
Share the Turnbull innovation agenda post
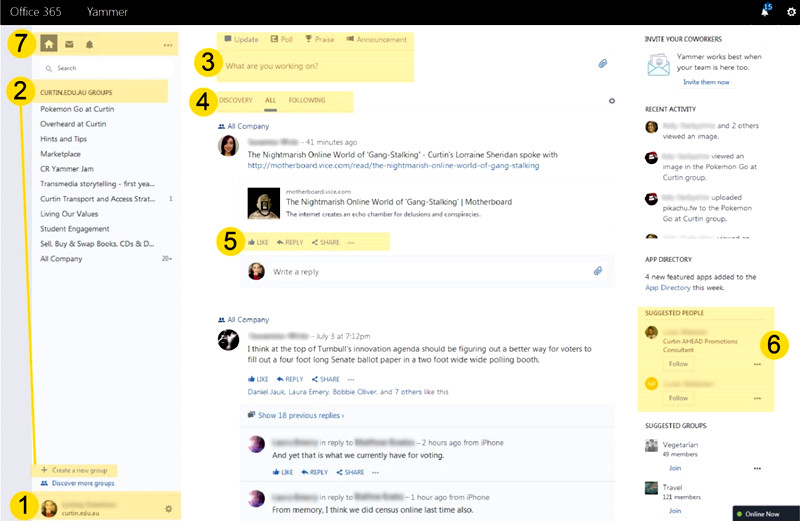[326, 379]
